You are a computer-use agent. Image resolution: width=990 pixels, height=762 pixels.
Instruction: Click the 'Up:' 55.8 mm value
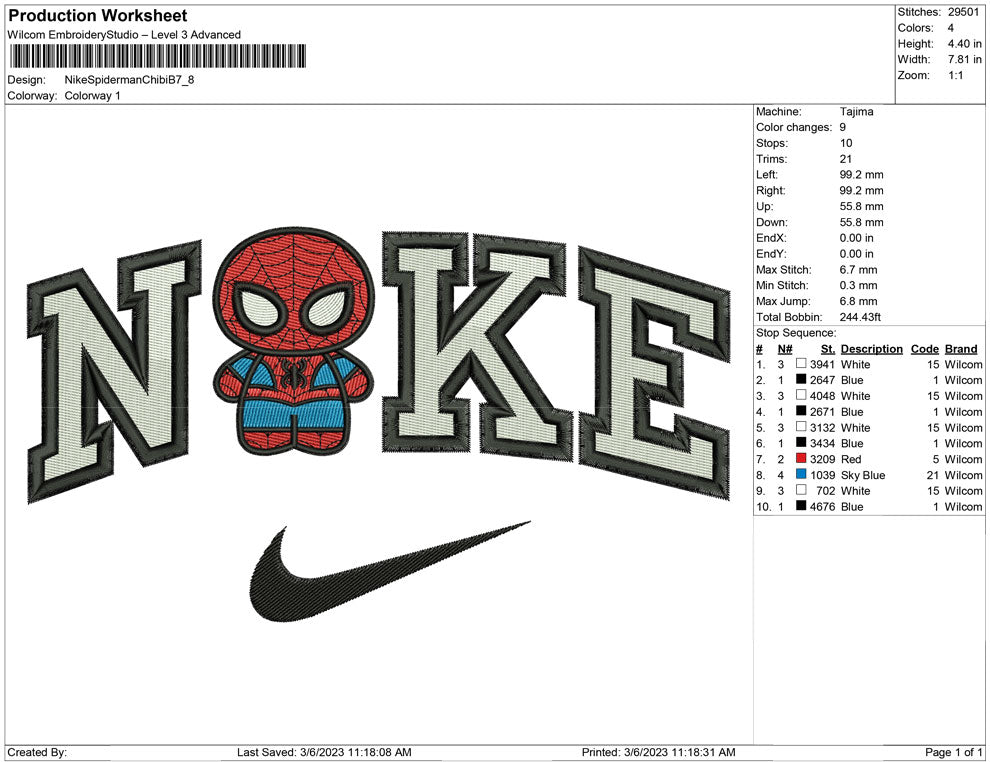[861, 206]
